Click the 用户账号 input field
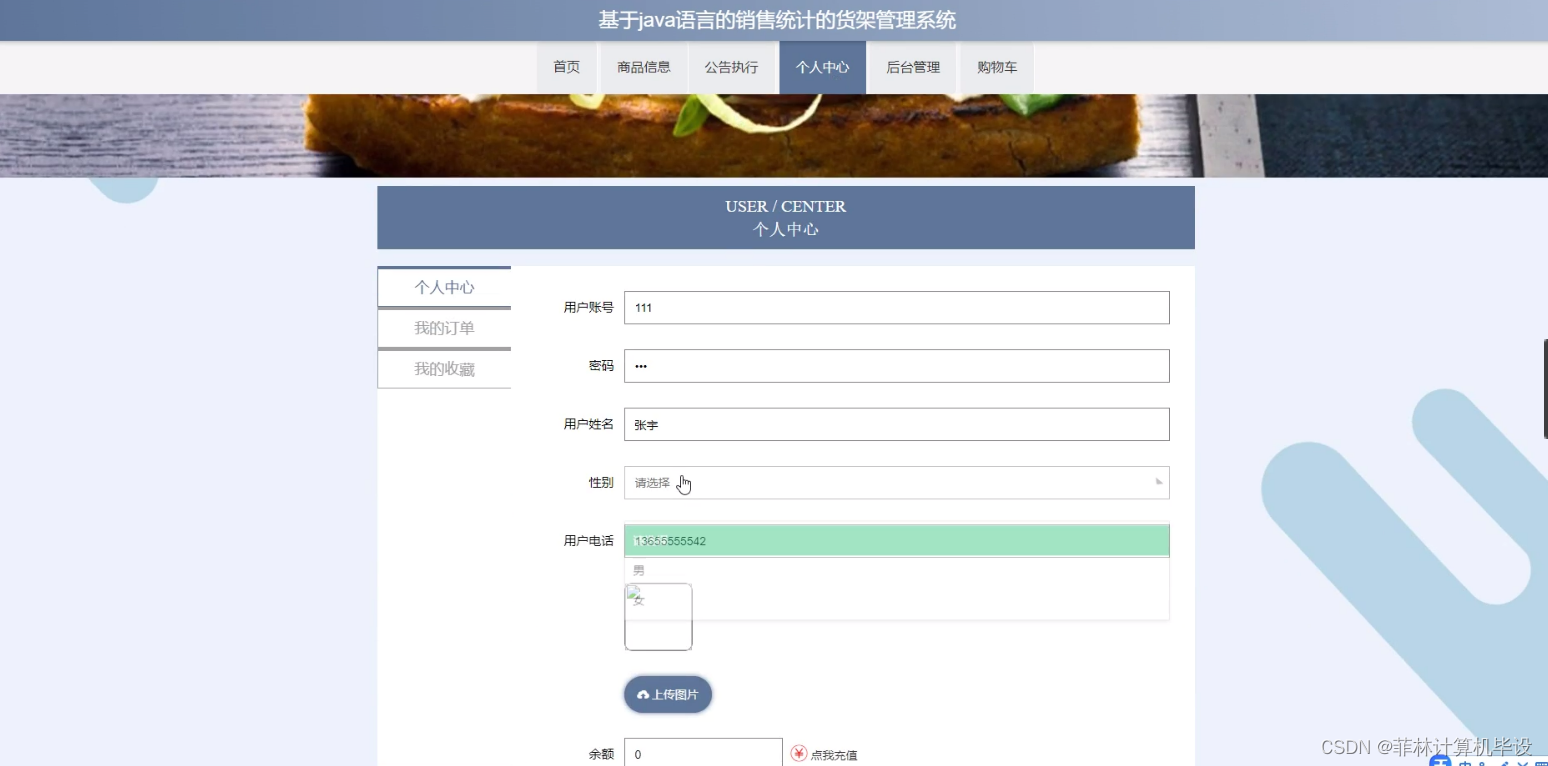 coord(895,307)
